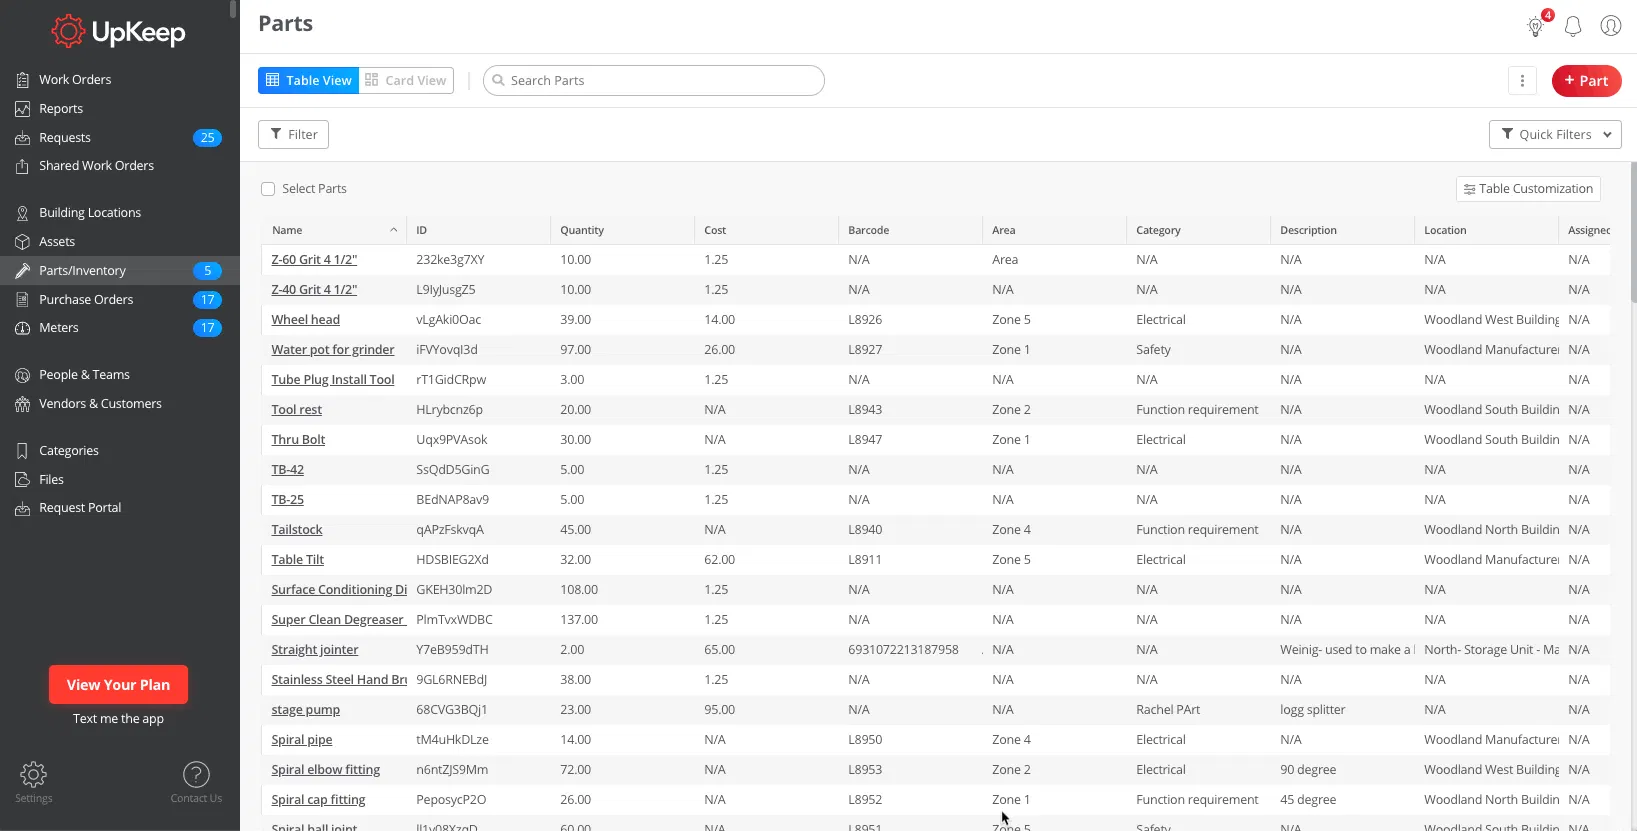Open the UpKeep logo home link
The image size is (1637, 831).
[118, 32]
